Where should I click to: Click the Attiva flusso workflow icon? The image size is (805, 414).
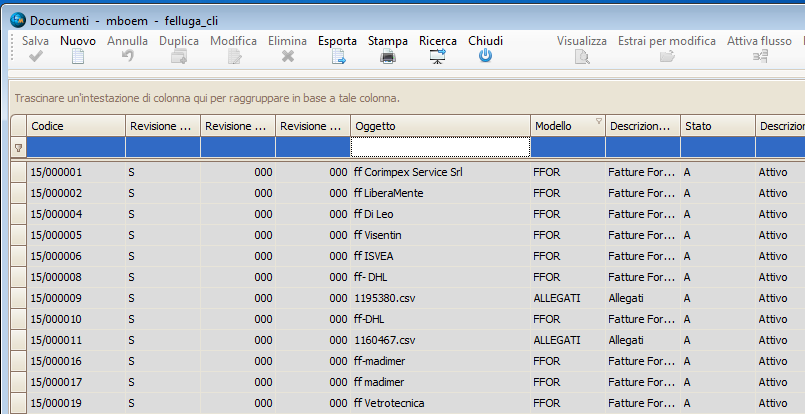(759, 57)
